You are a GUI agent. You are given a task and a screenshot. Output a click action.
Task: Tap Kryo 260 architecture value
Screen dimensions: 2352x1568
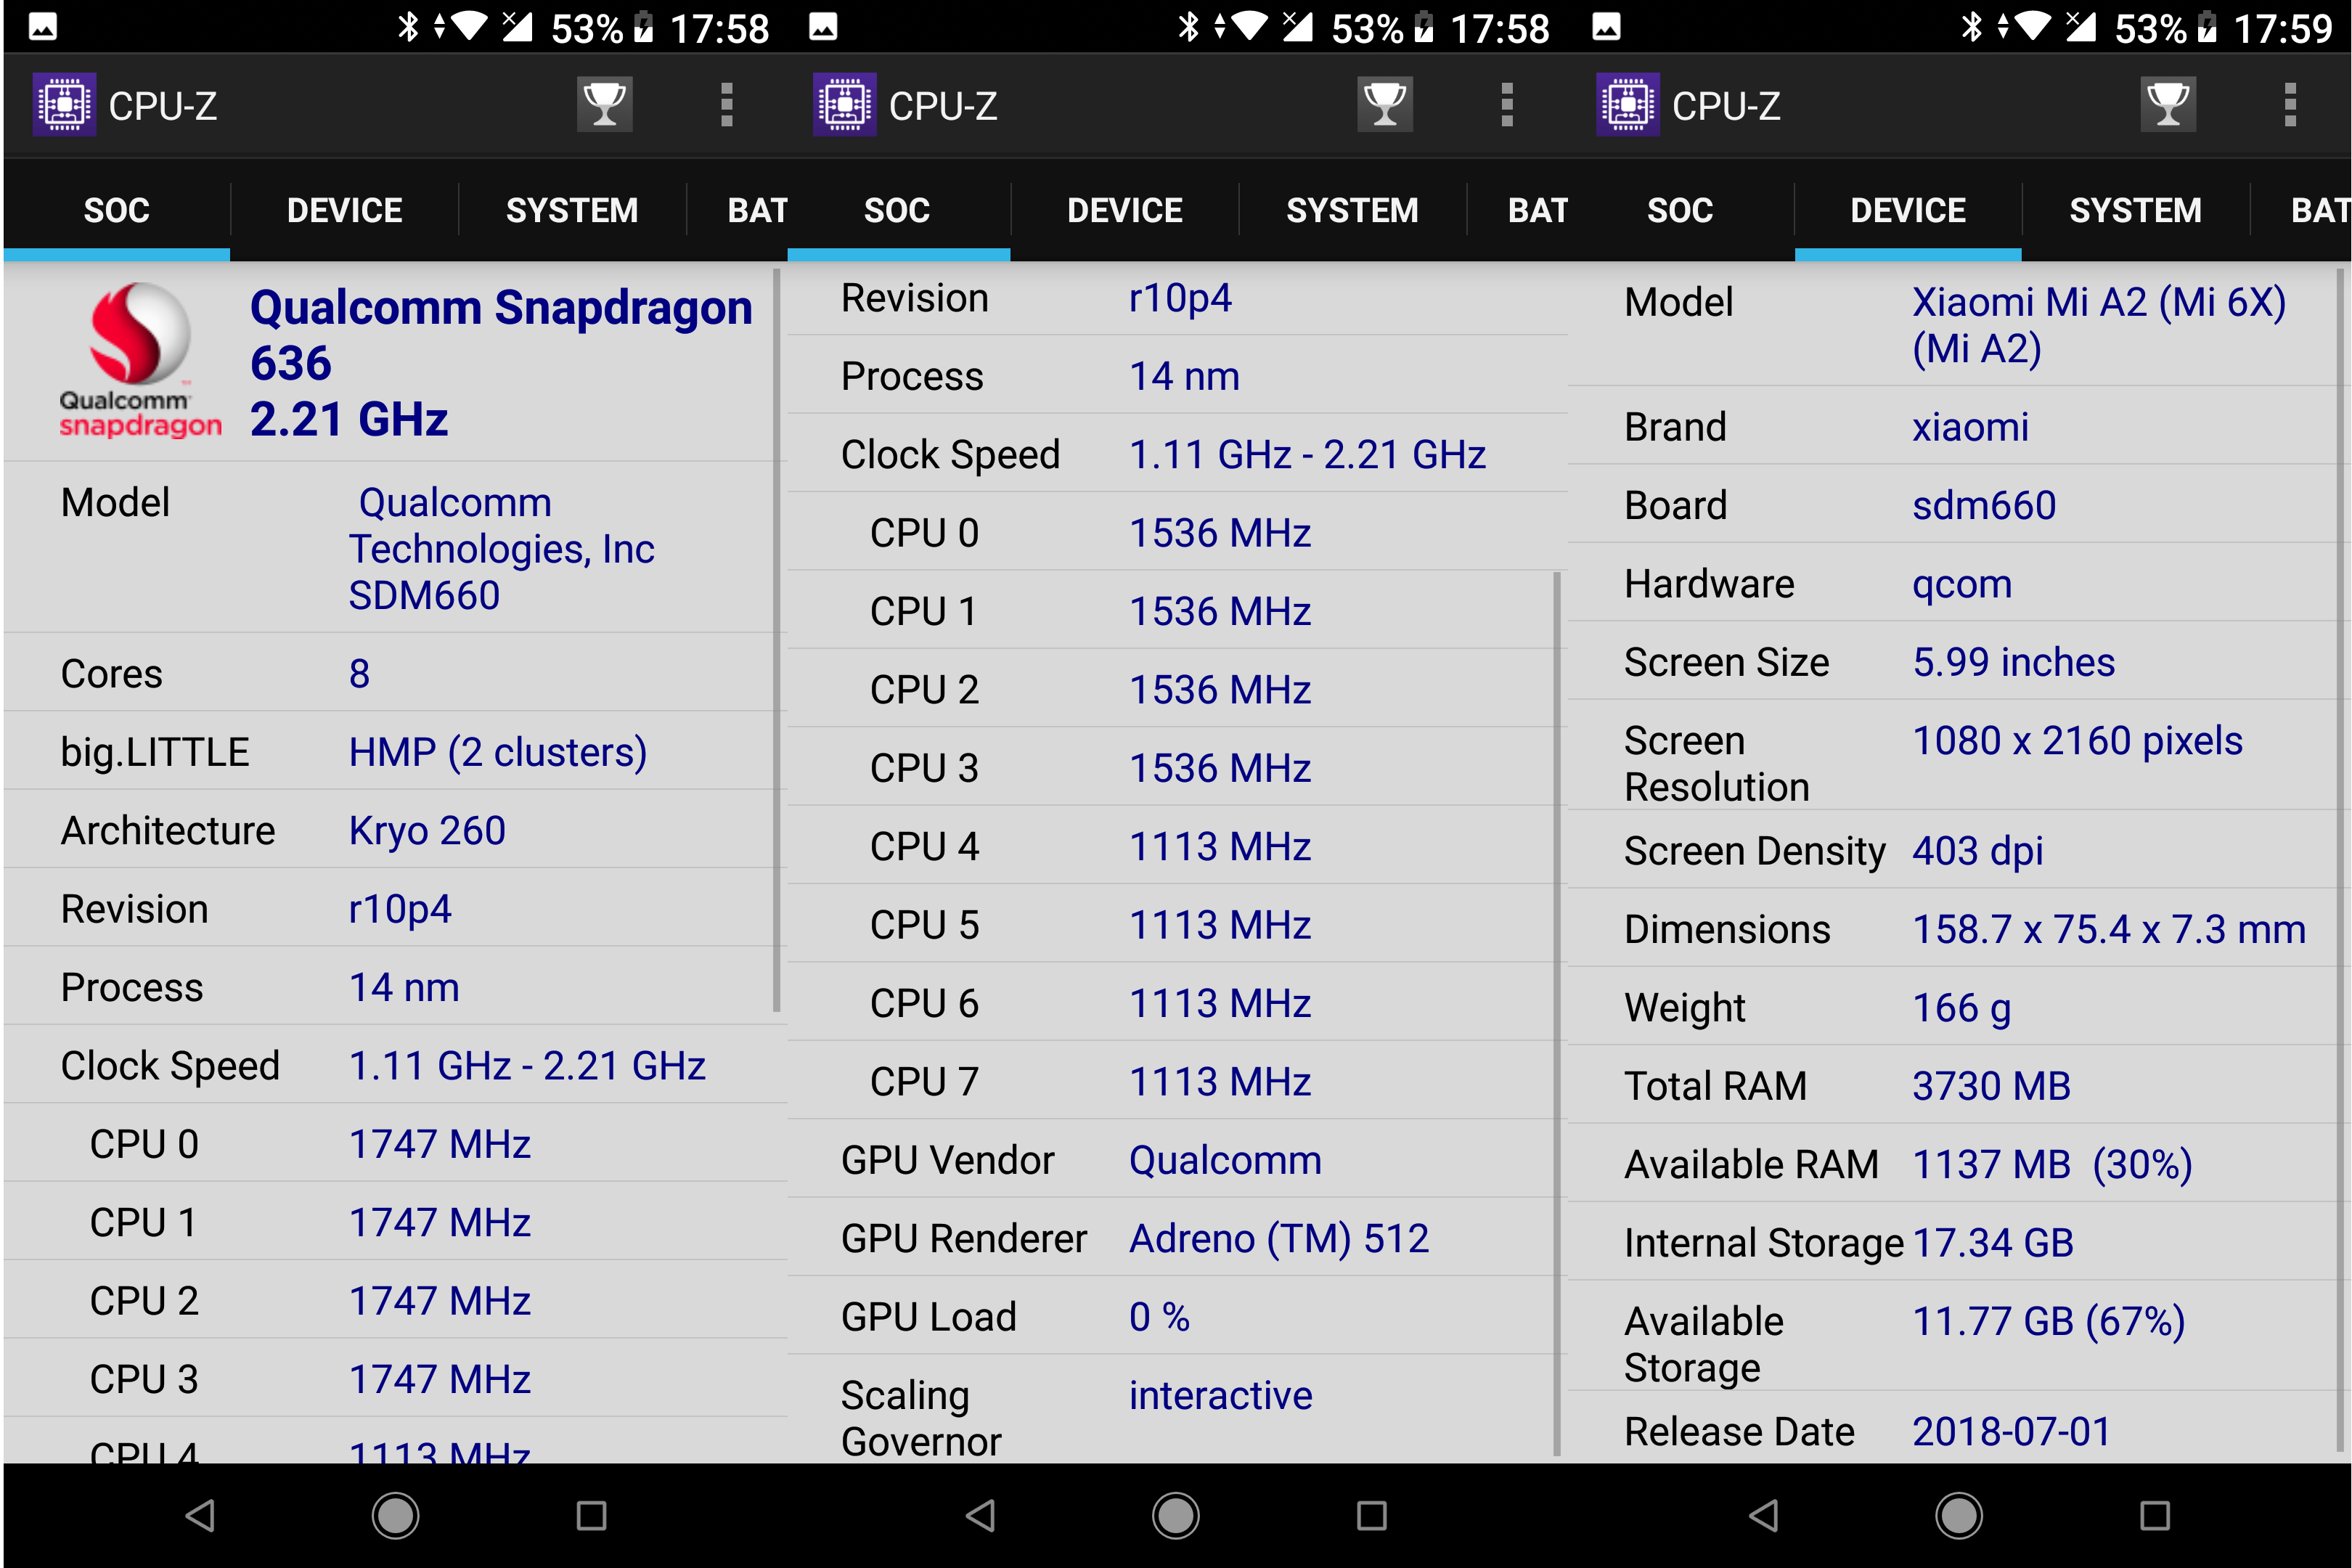[427, 831]
